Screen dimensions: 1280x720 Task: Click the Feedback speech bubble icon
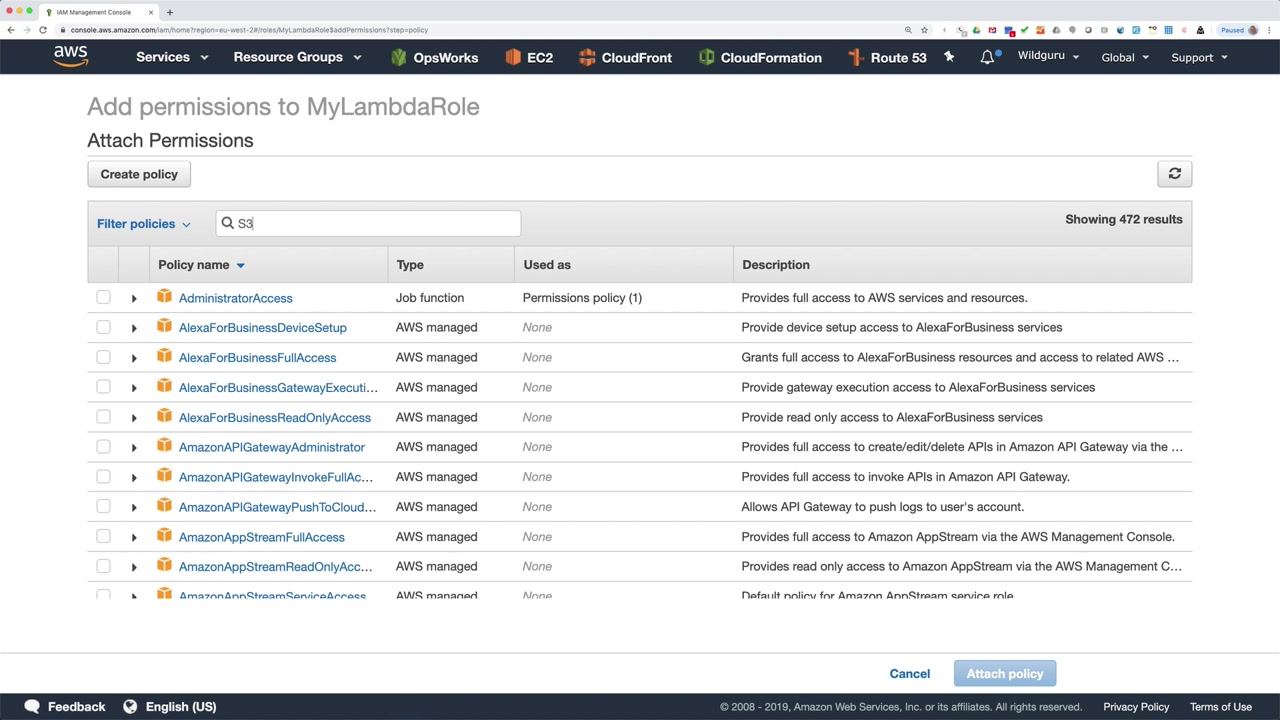click(x=32, y=706)
